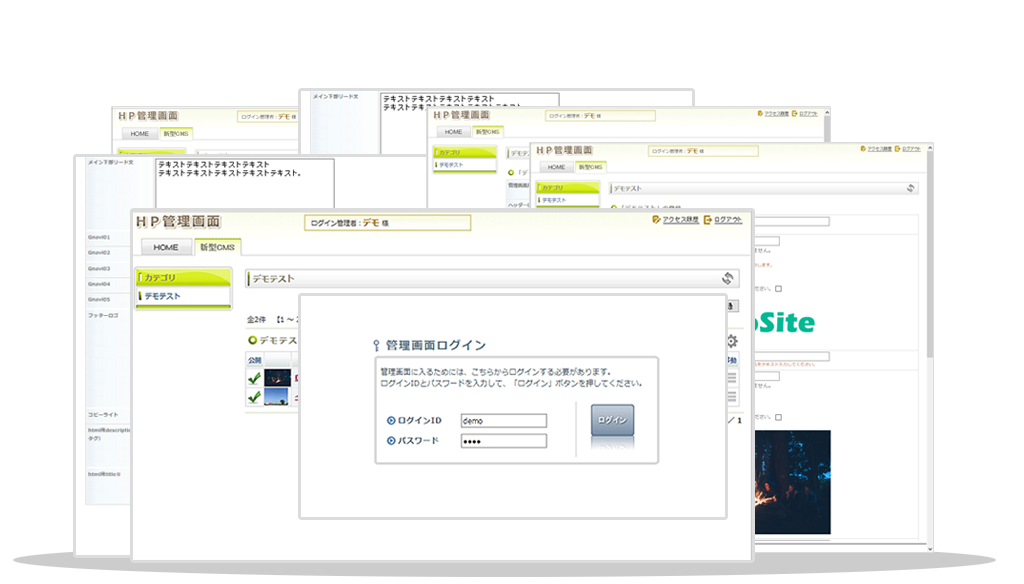1024x584 pixels.
Task: Click フッターロゴ label in left window
Action: [x=103, y=316]
